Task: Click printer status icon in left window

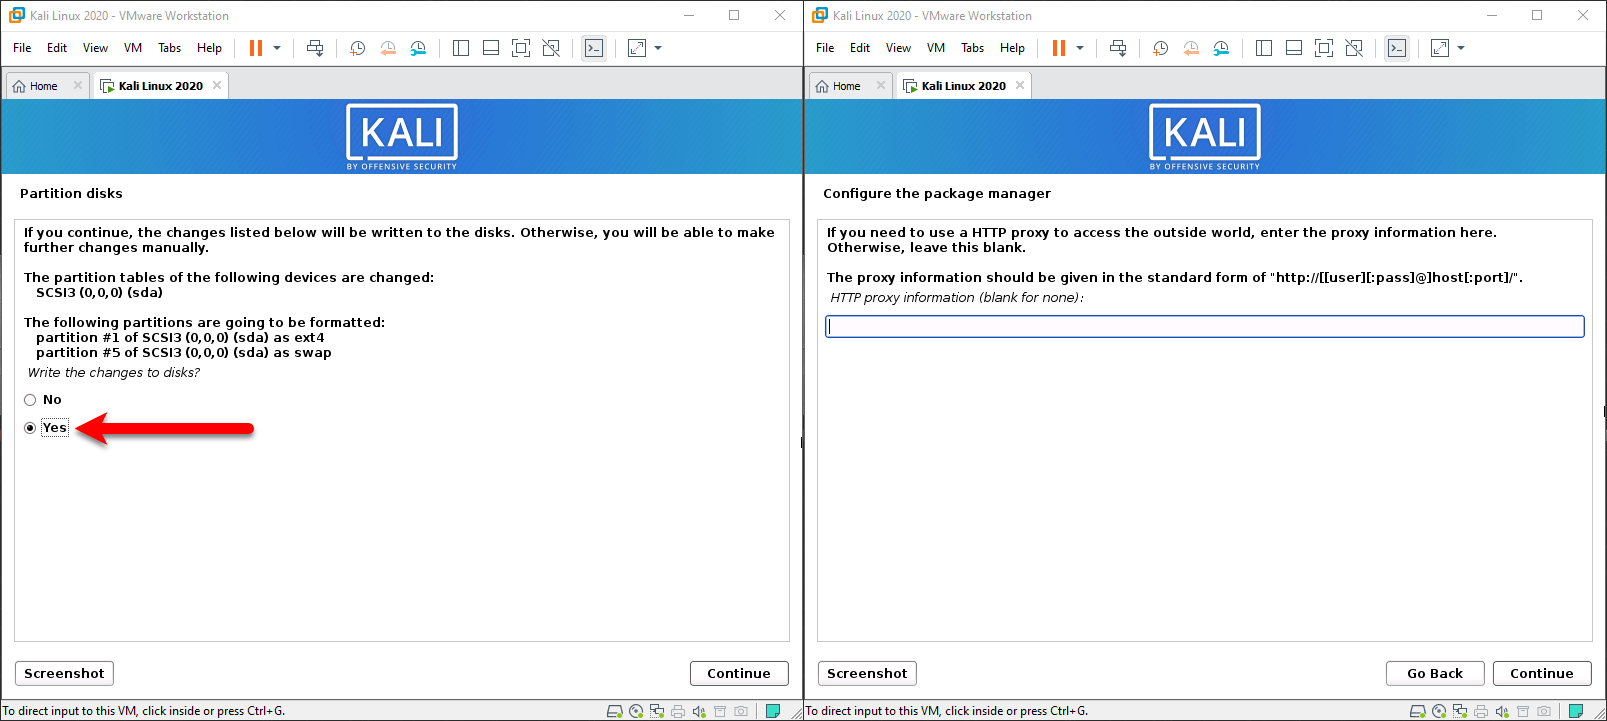Action: pyautogui.click(x=678, y=711)
